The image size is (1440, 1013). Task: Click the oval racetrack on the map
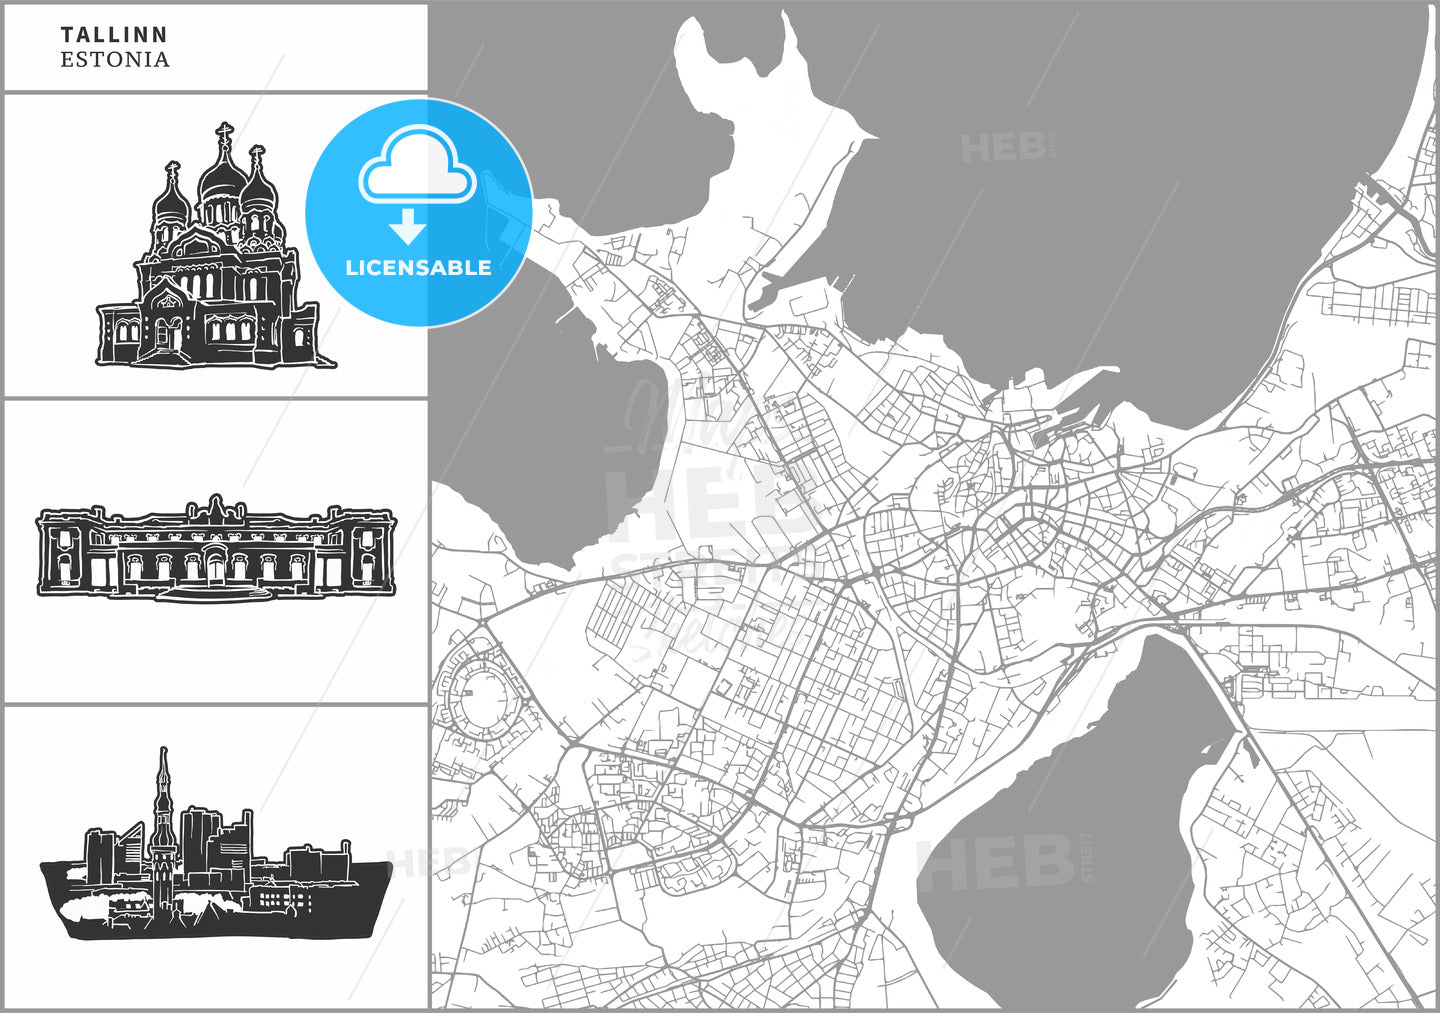click(482, 692)
